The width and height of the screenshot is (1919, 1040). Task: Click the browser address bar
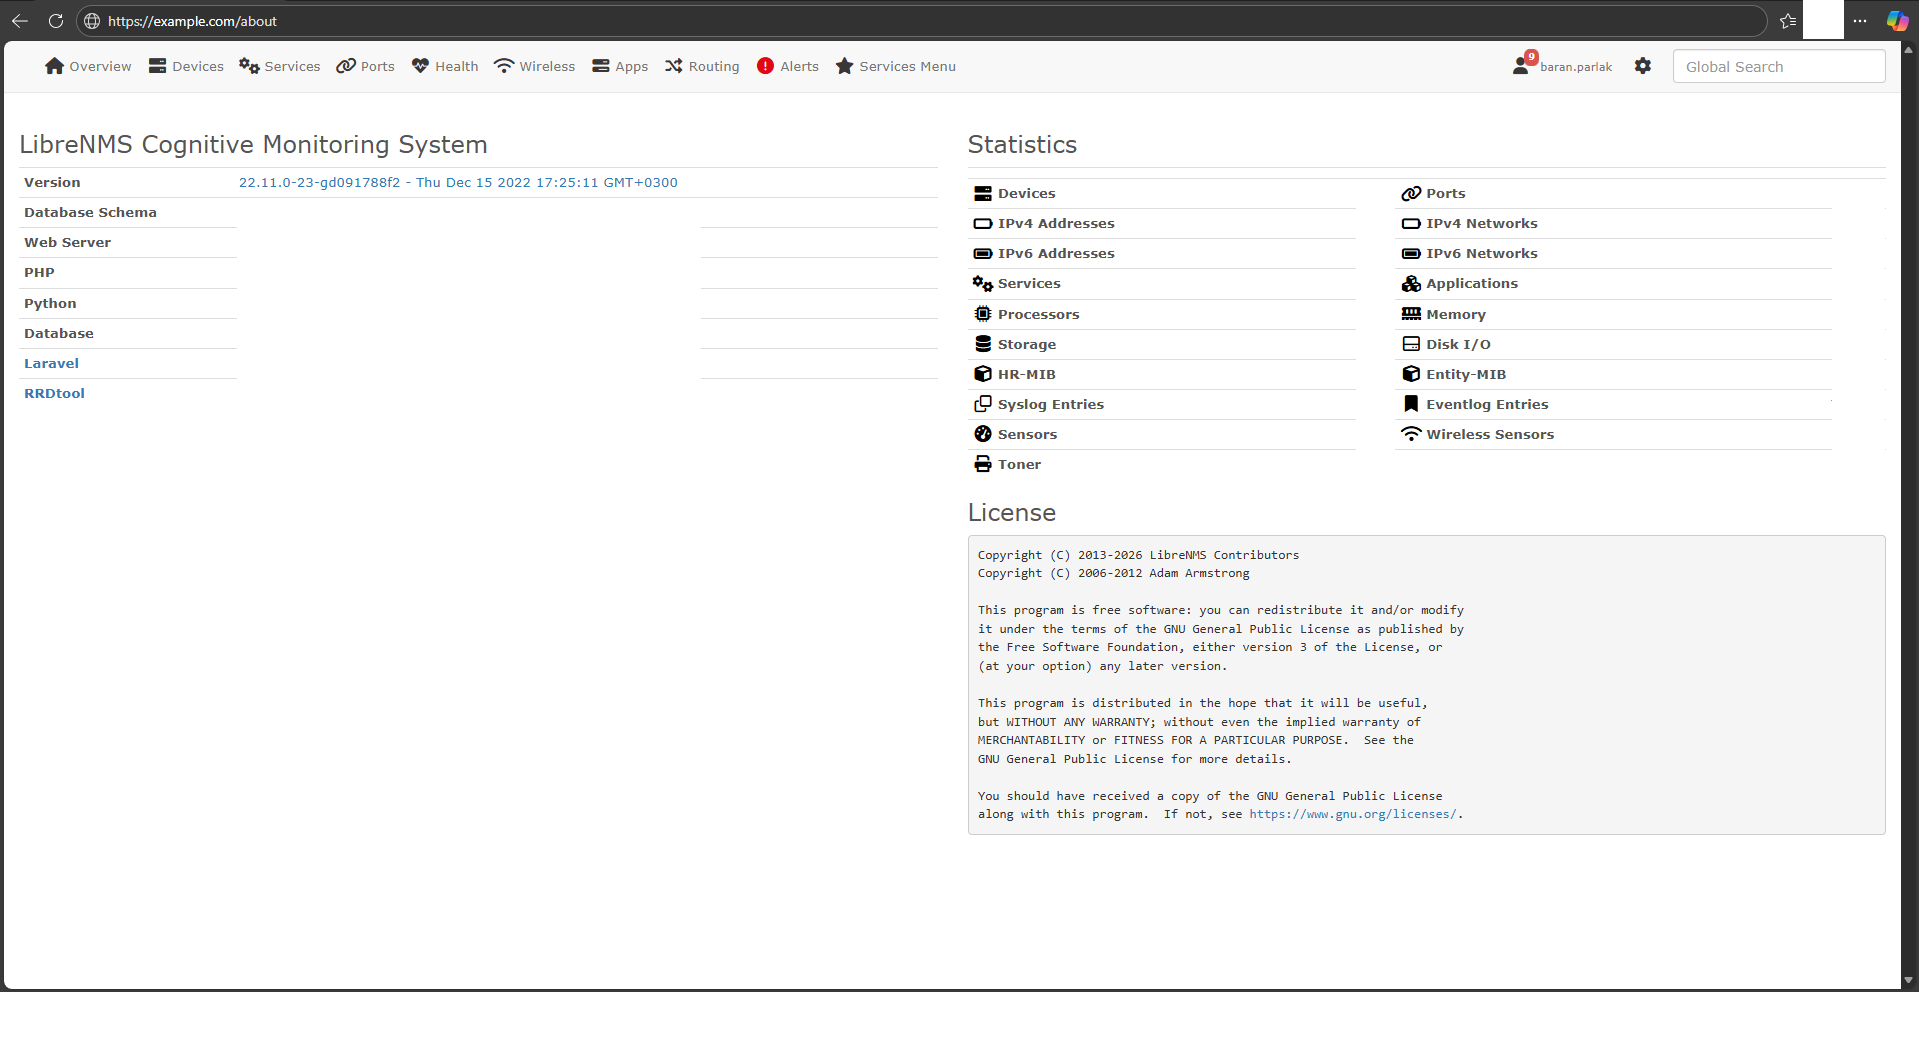coord(920,21)
